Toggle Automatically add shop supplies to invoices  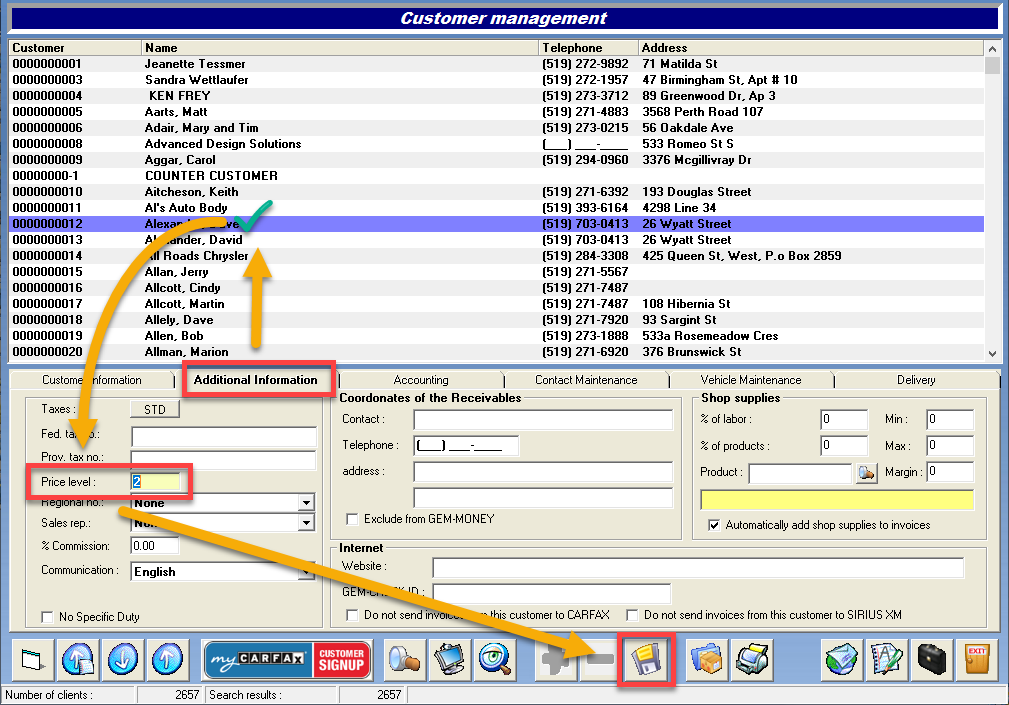(x=714, y=525)
